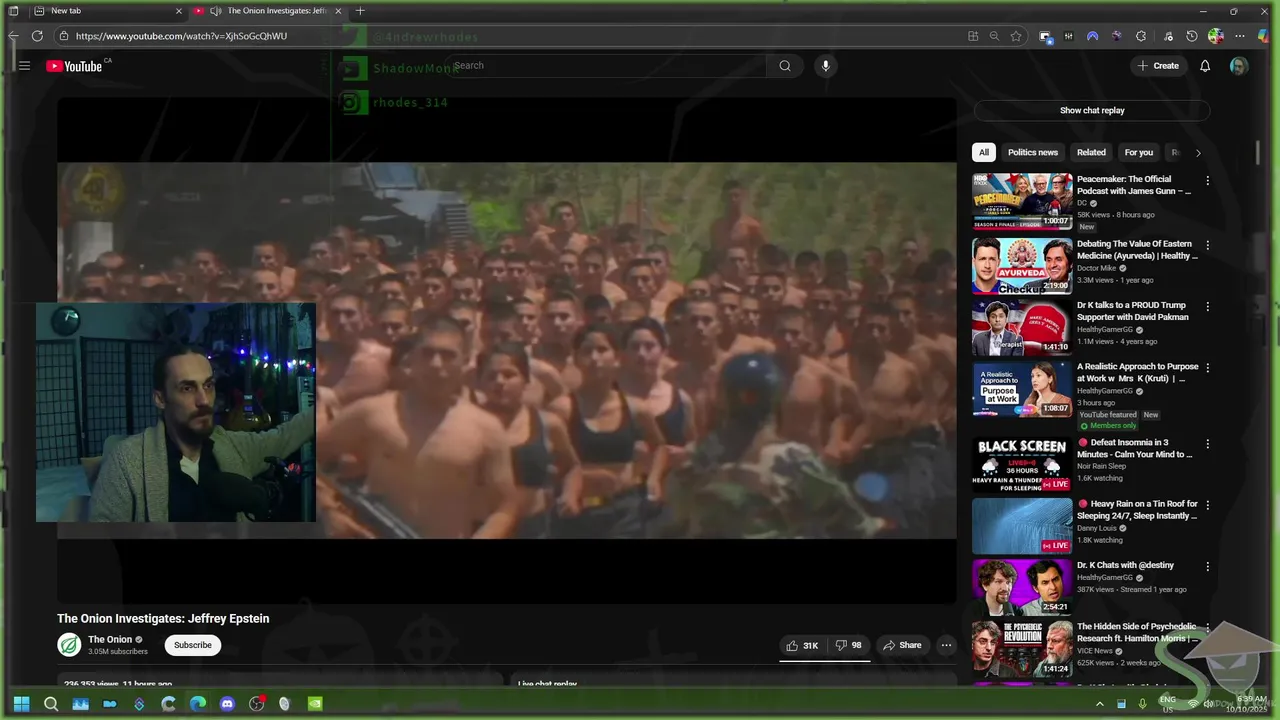Open Edge browser from the taskbar

[198, 704]
